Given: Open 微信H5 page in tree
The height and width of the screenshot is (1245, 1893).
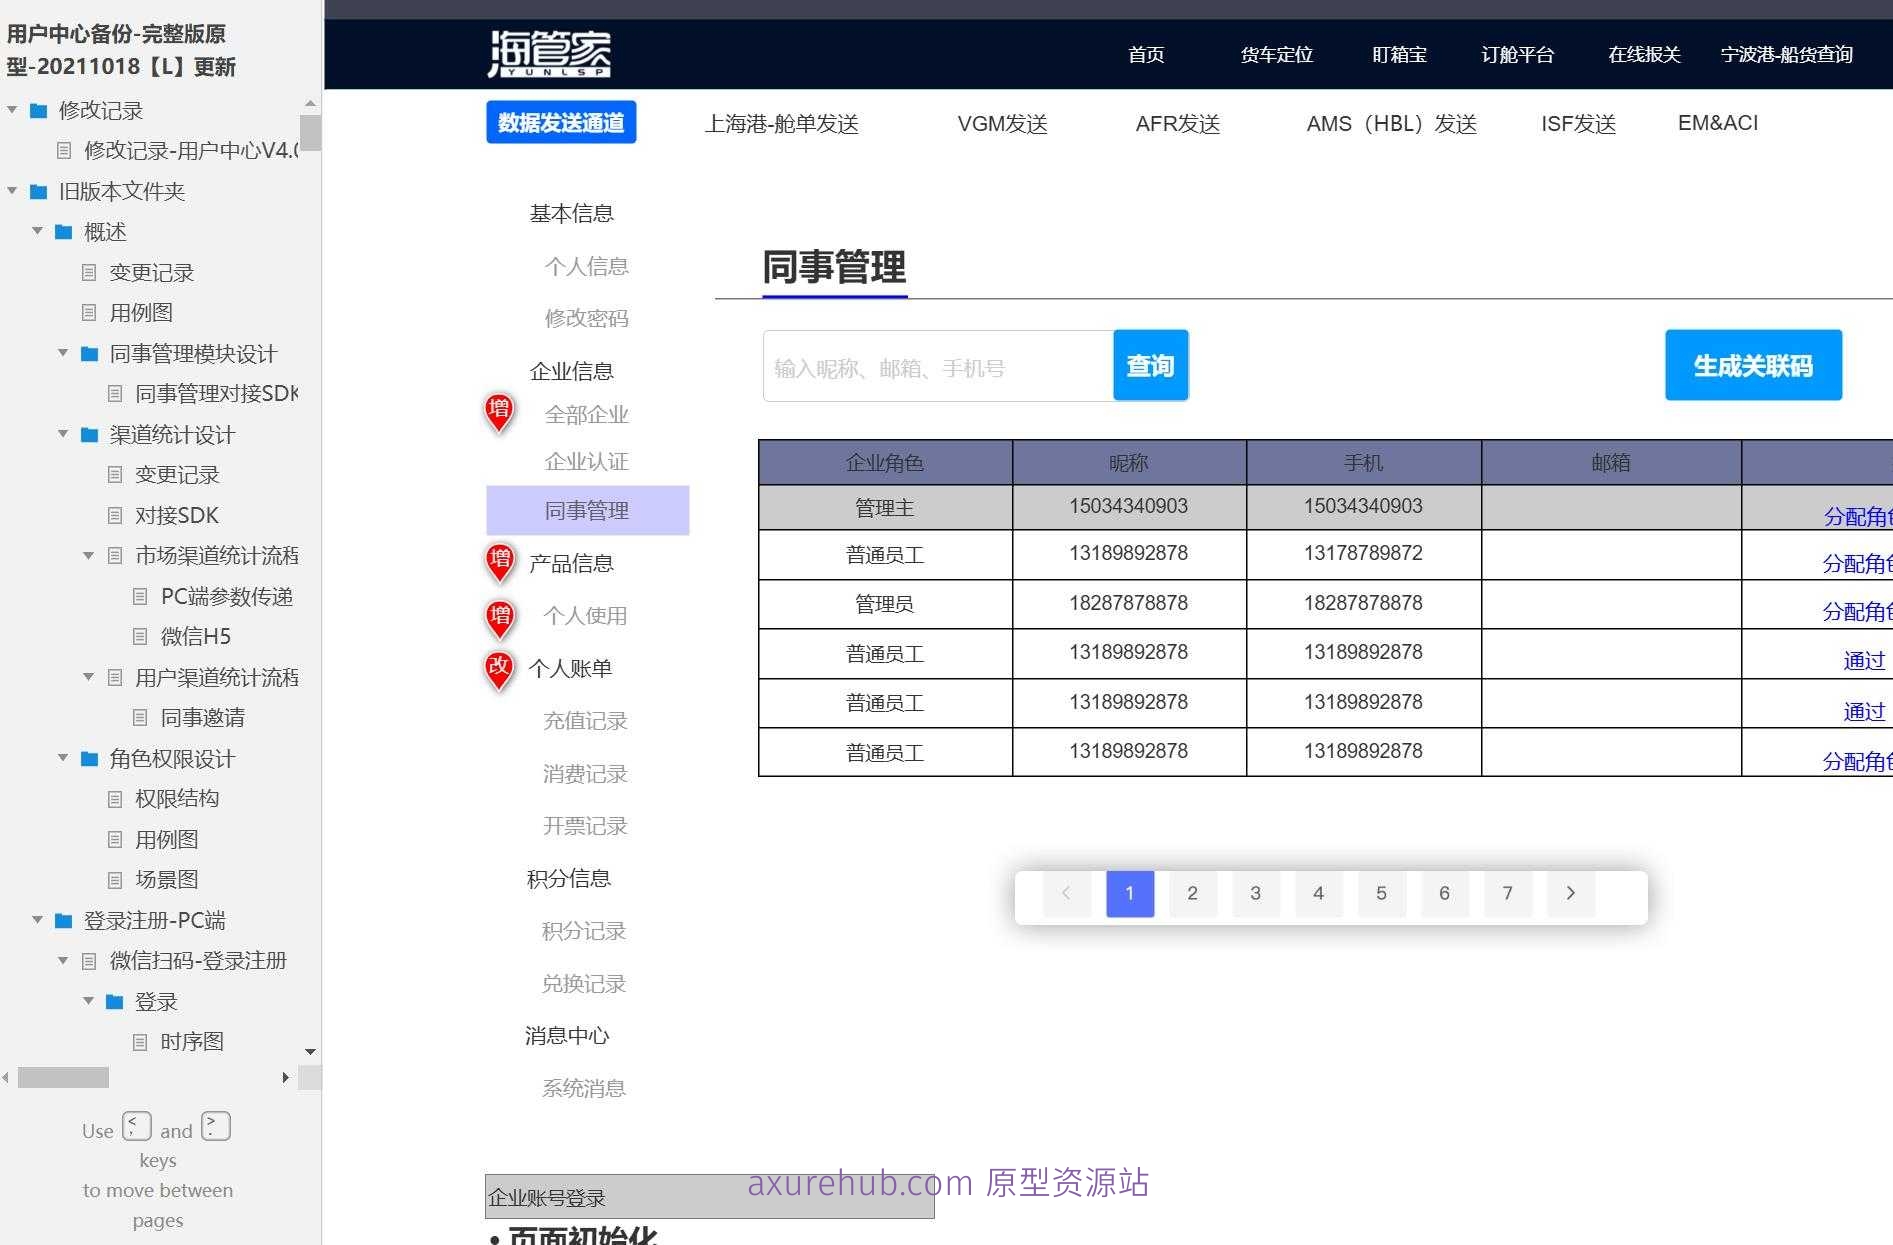Looking at the screenshot, I should coord(196,637).
